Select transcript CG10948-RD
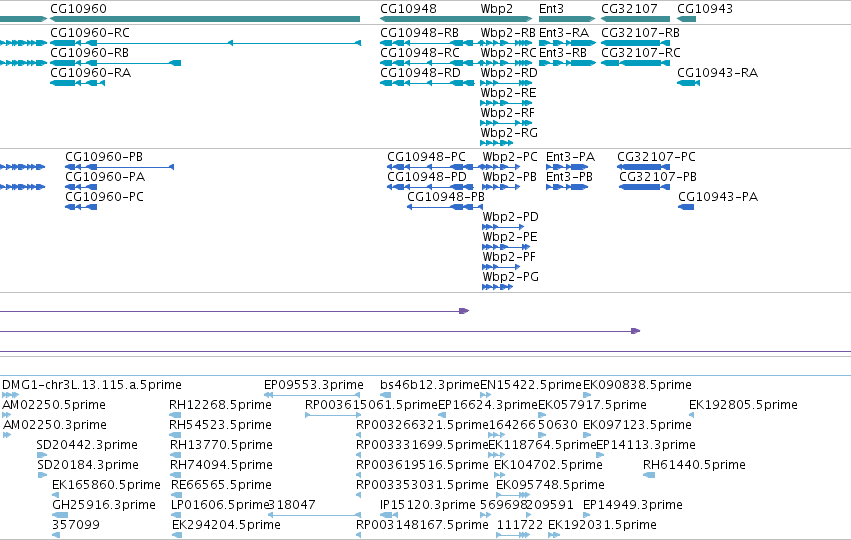The width and height of the screenshot is (851, 540). (427, 83)
